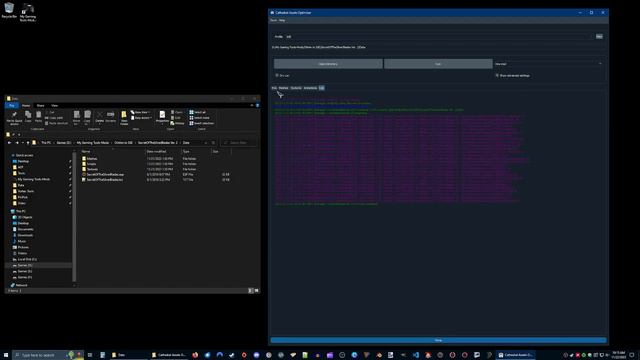Click Invert selection in Explorer ribbon

coord(201,123)
